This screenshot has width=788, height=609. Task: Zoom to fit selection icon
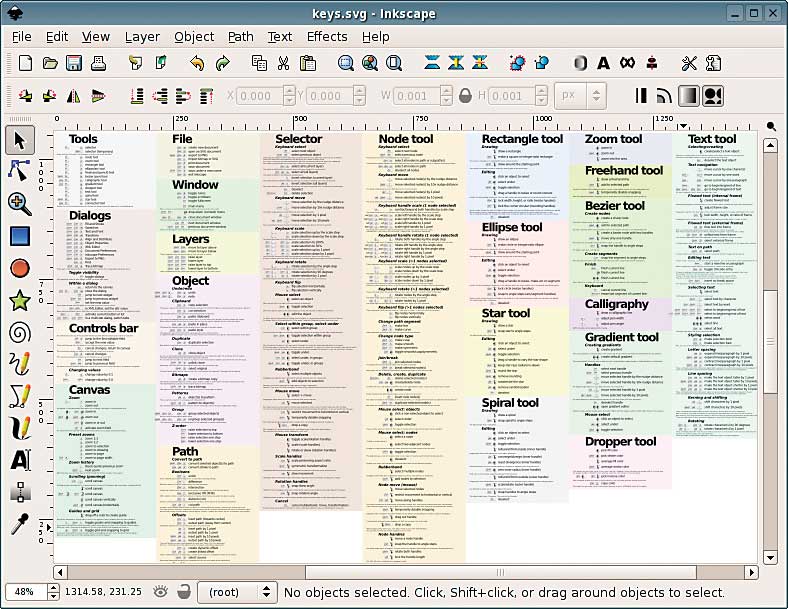[345, 63]
